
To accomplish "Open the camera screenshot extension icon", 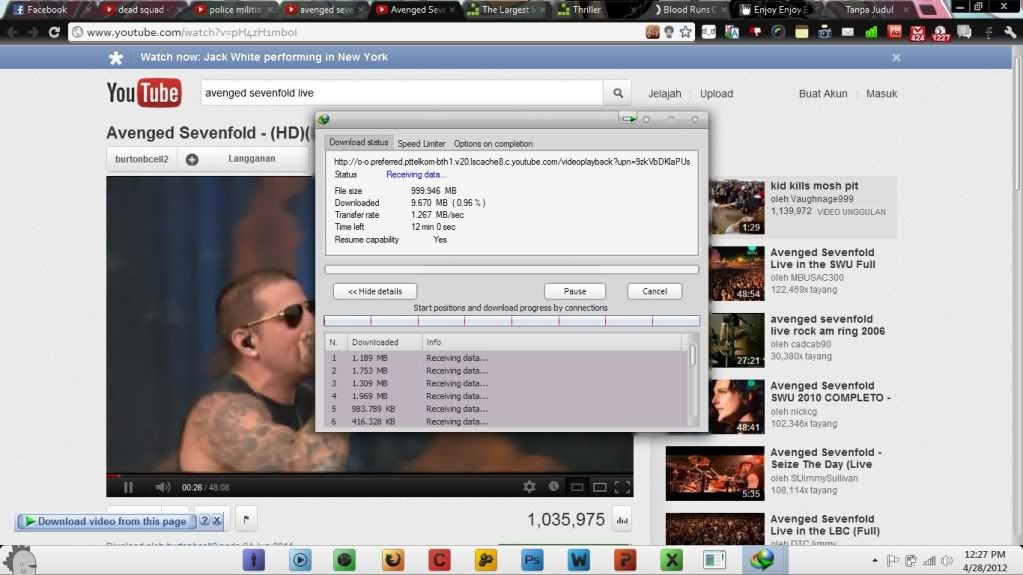I will tap(825, 32).
